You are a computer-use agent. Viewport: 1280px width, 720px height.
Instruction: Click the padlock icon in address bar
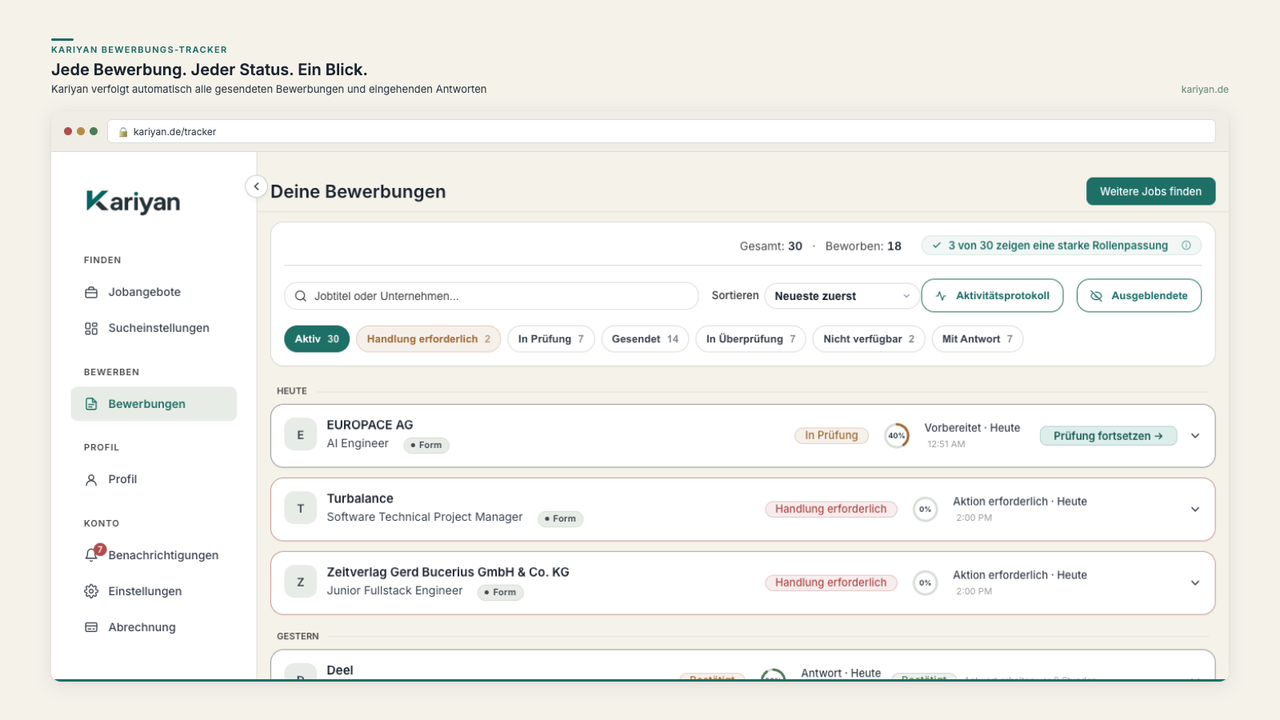click(x=124, y=132)
